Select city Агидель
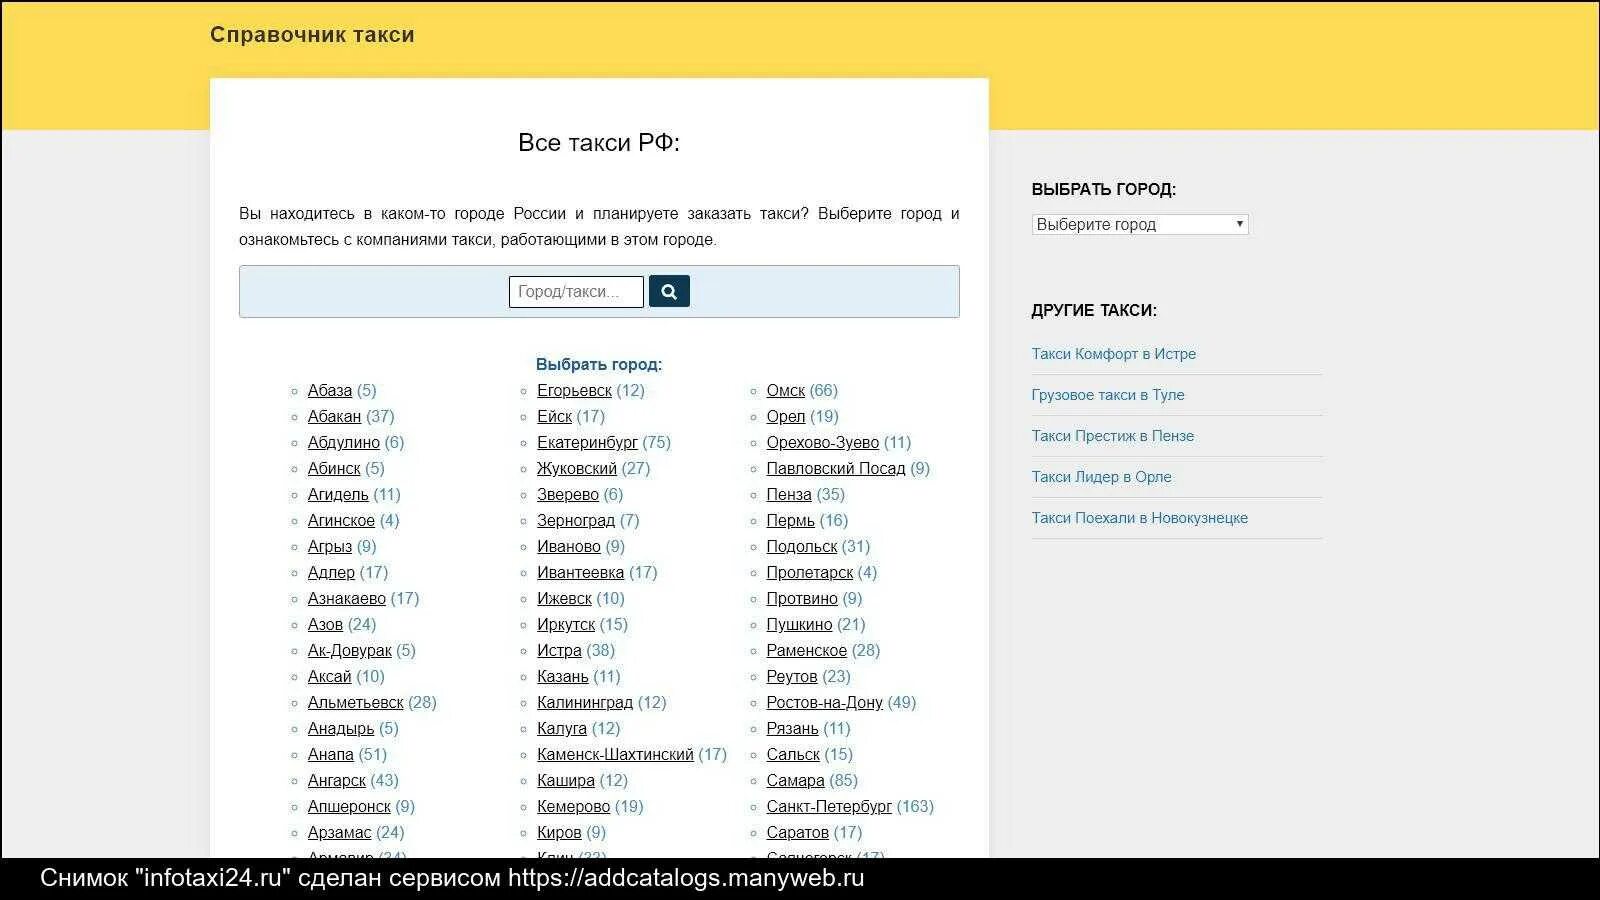The width and height of the screenshot is (1600, 900). 338,495
